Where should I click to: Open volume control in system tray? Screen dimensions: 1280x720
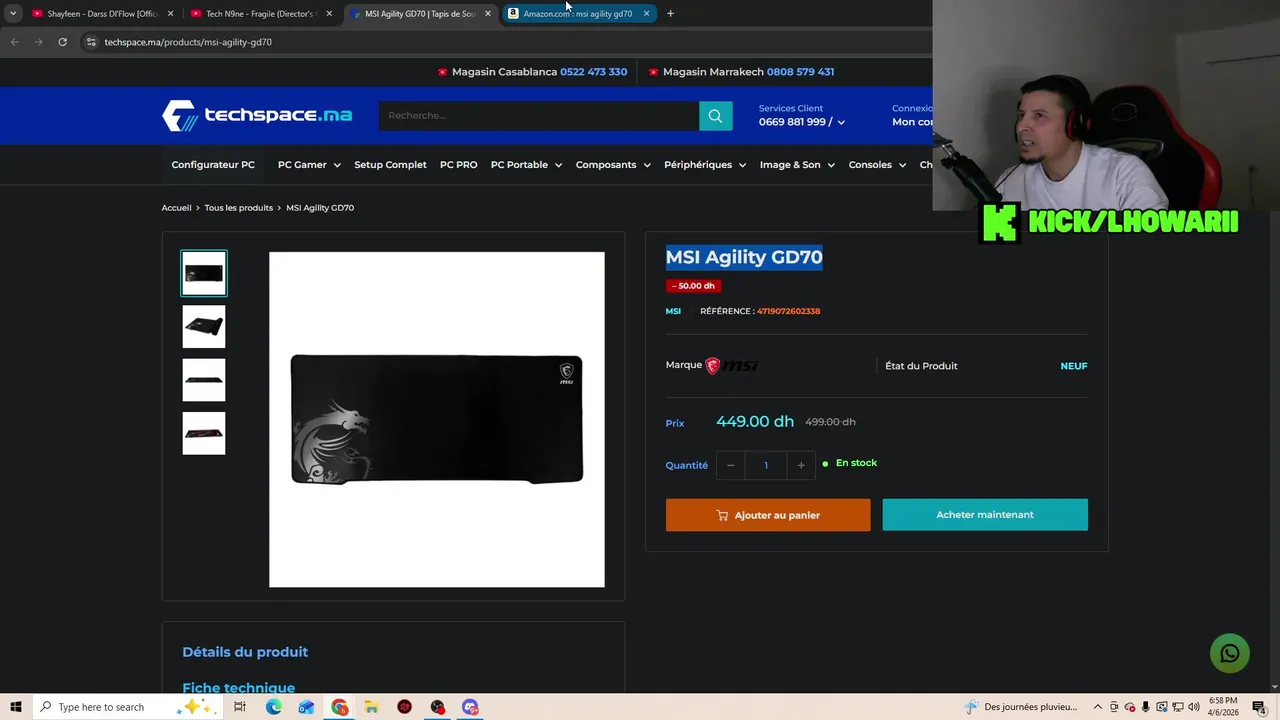tap(1194, 707)
